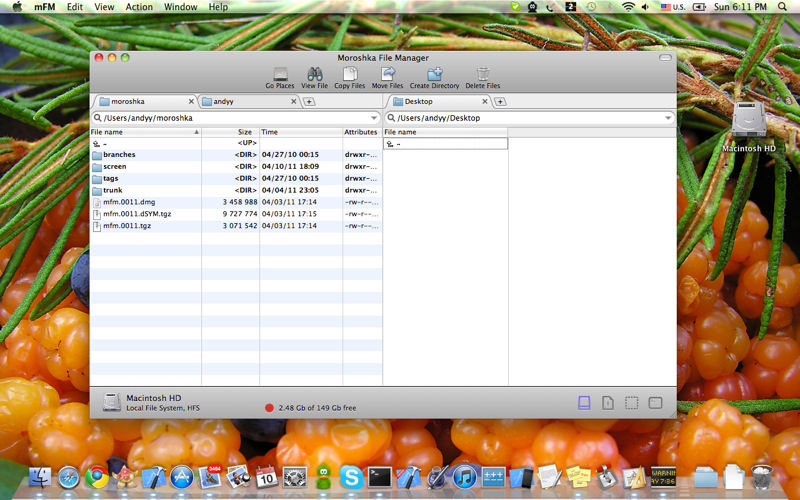Click the Go Places toolbar icon

[x=280, y=75]
